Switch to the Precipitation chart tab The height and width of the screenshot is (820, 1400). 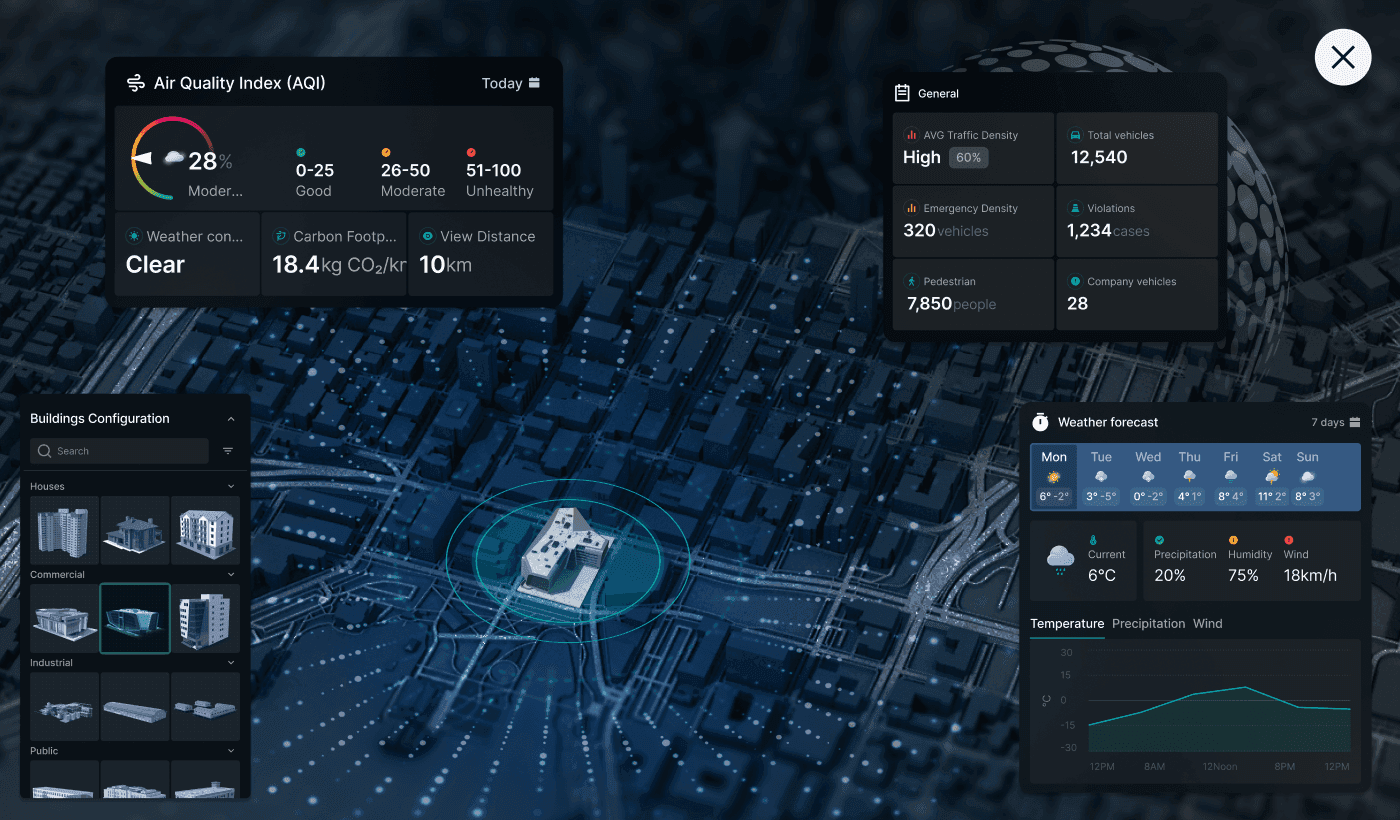pyautogui.click(x=1148, y=624)
